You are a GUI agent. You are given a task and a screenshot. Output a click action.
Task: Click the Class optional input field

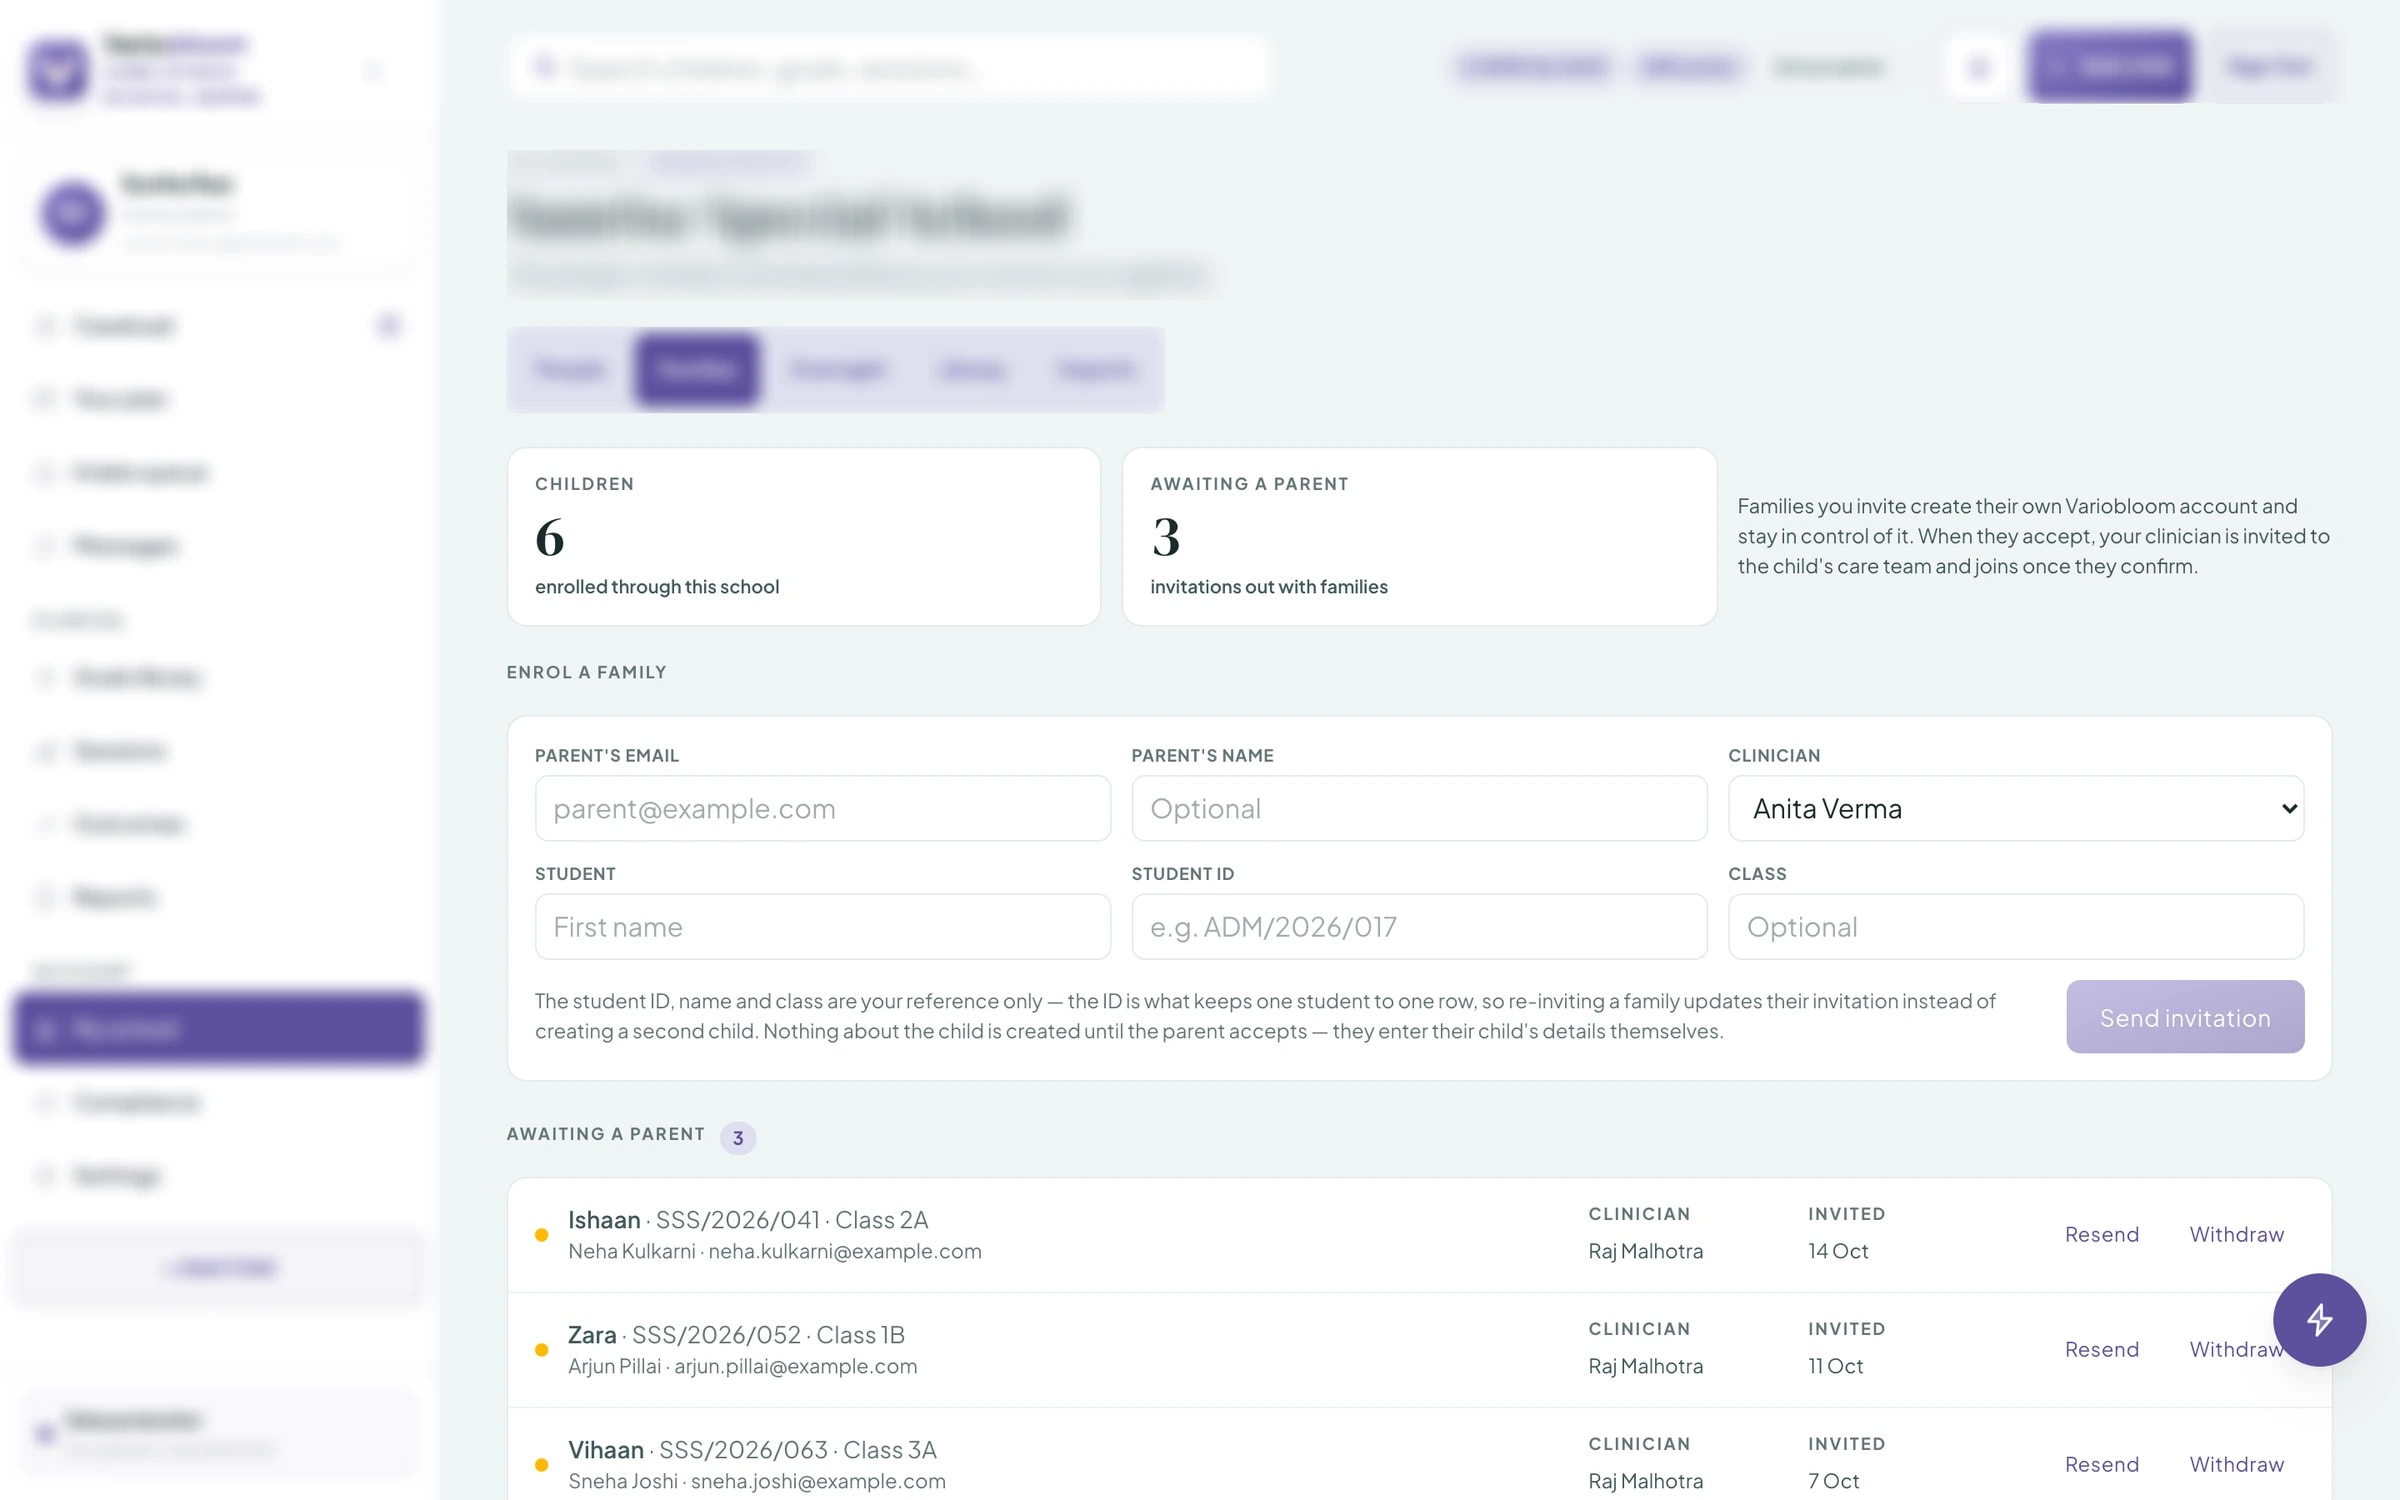[x=2016, y=926]
